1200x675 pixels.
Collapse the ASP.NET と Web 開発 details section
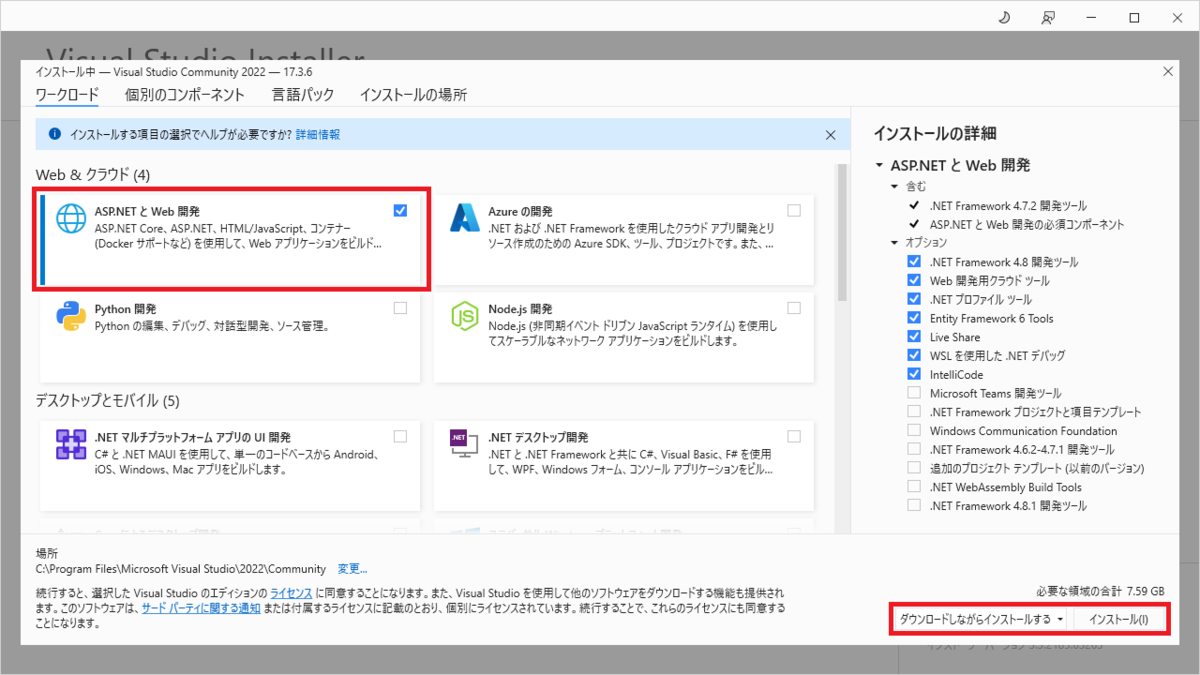(879, 166)
